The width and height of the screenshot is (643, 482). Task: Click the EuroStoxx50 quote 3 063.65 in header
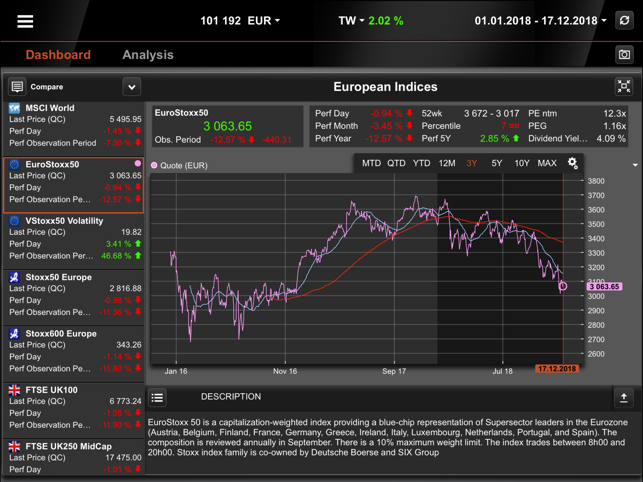pyautogui.click(x=228, y=126)
